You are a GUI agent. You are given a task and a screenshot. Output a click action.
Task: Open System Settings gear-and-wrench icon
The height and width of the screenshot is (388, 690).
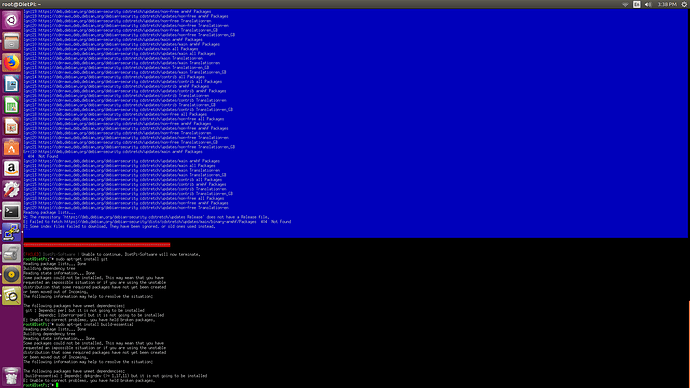[11, 190]
